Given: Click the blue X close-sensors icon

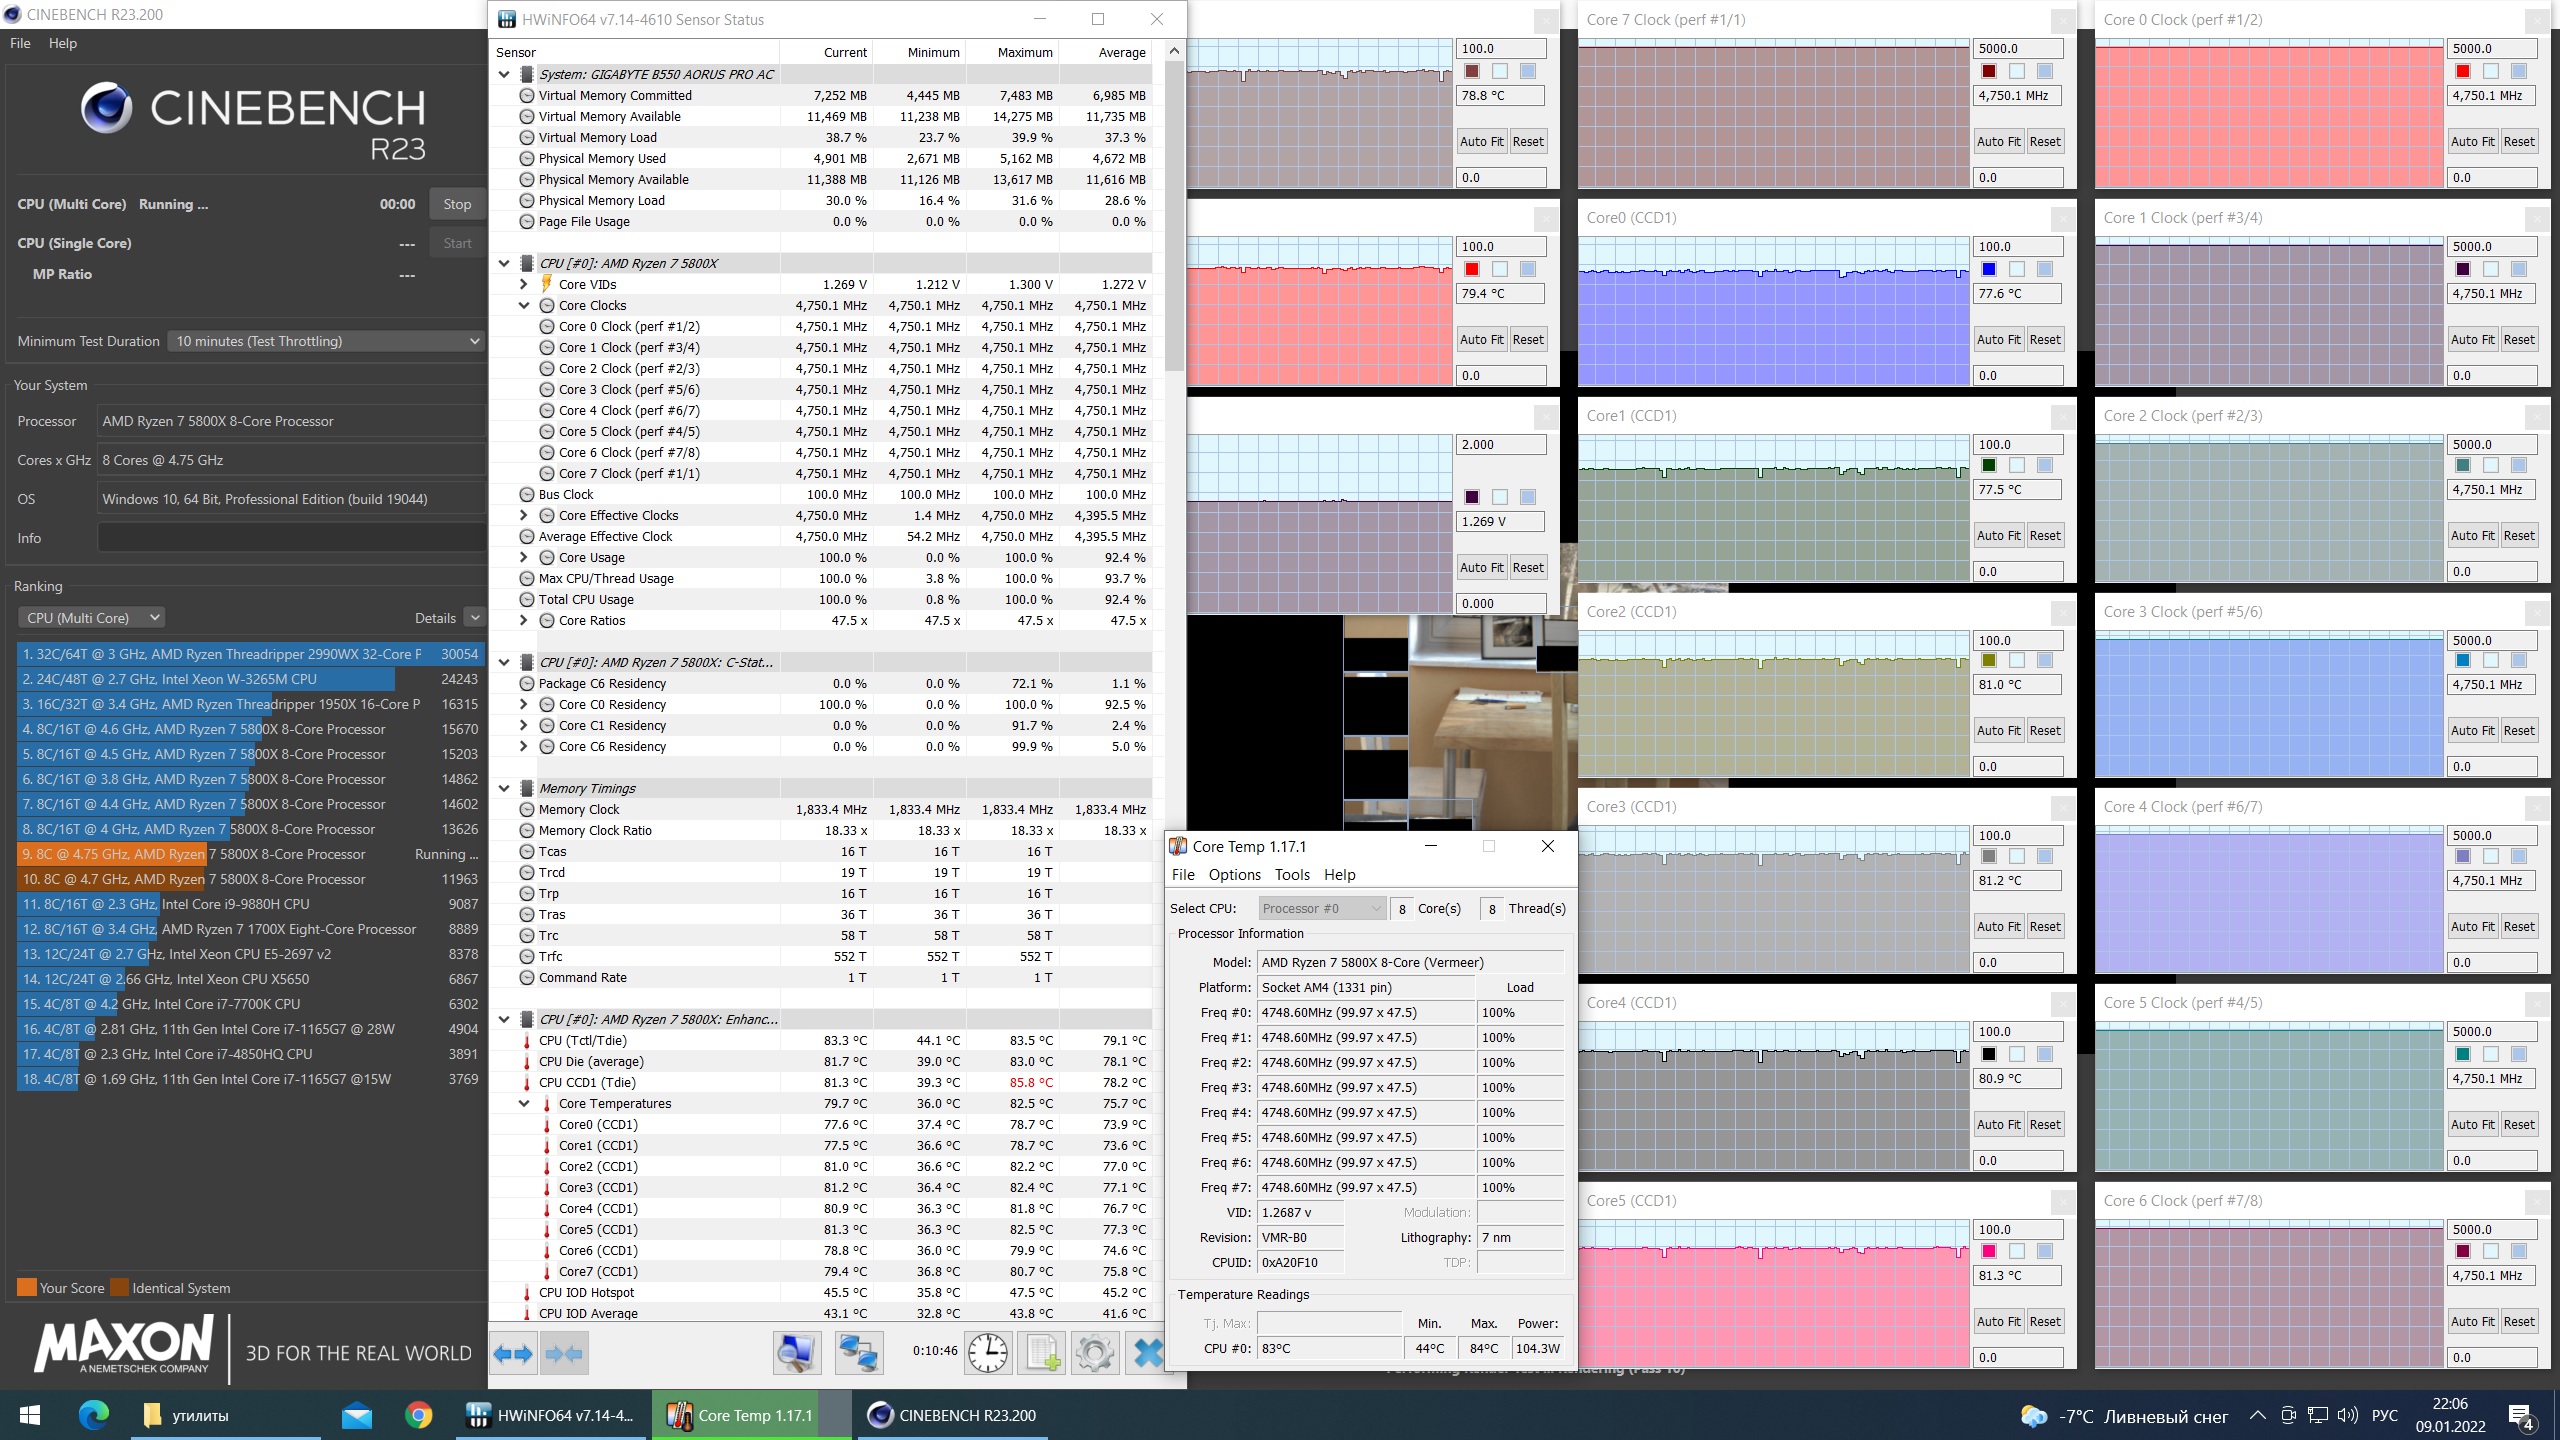Looking at the screenshot, I should (x=1148, y=1354).
